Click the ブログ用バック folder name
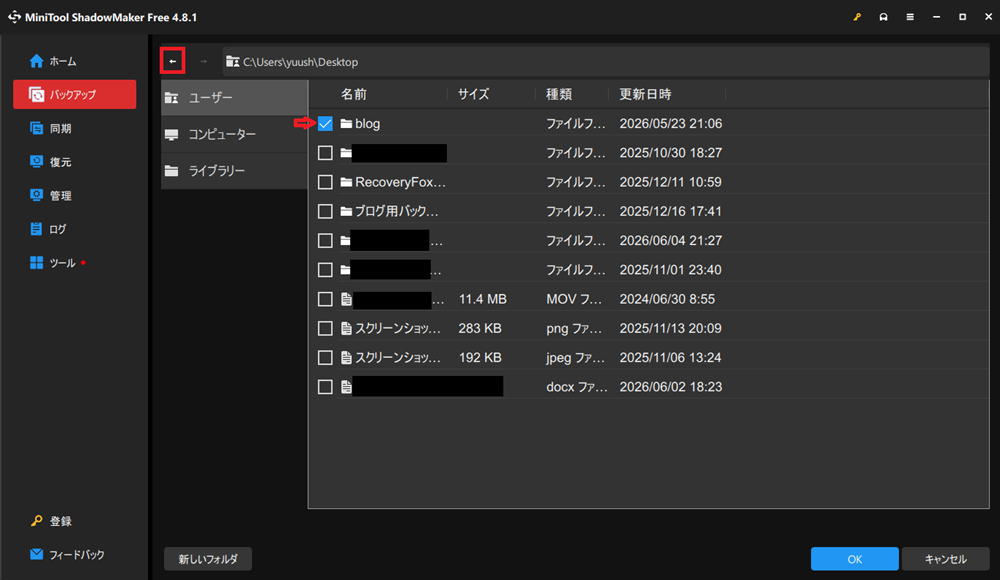This screenshot has height=580, width=1000. coord(397,211)
